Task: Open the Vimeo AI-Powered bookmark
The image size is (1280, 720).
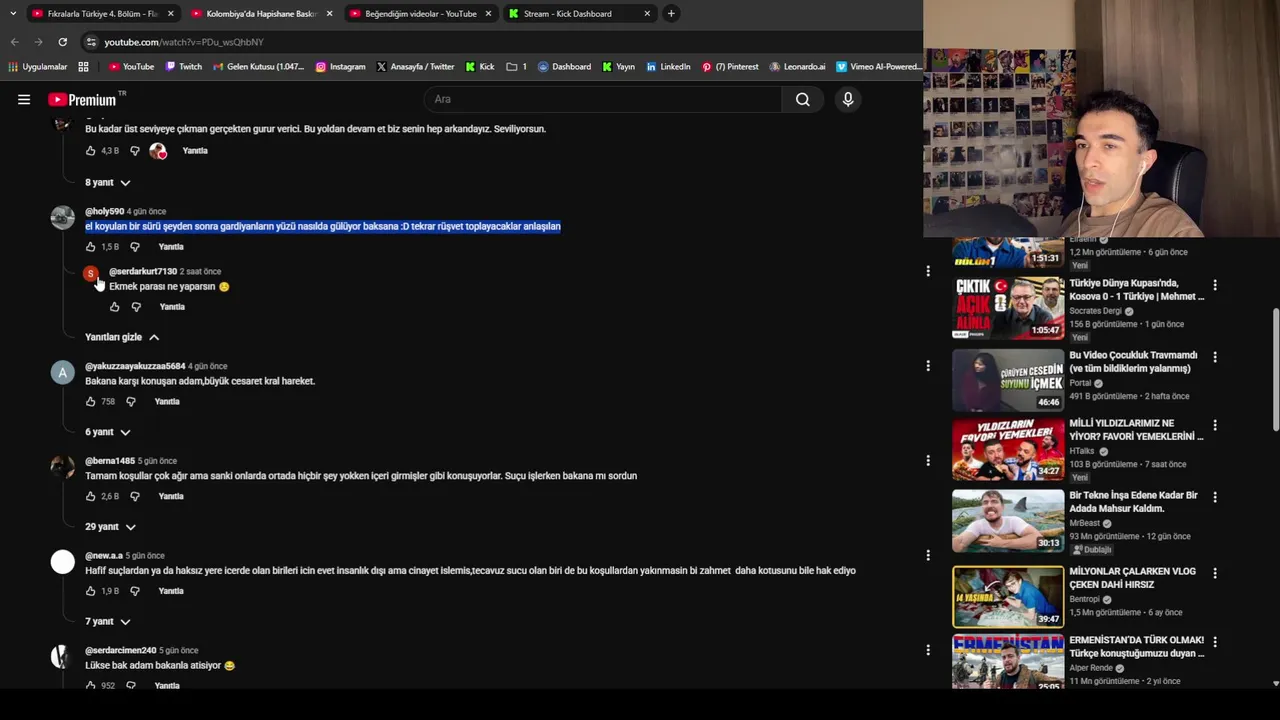Action: tap(878, 67)
